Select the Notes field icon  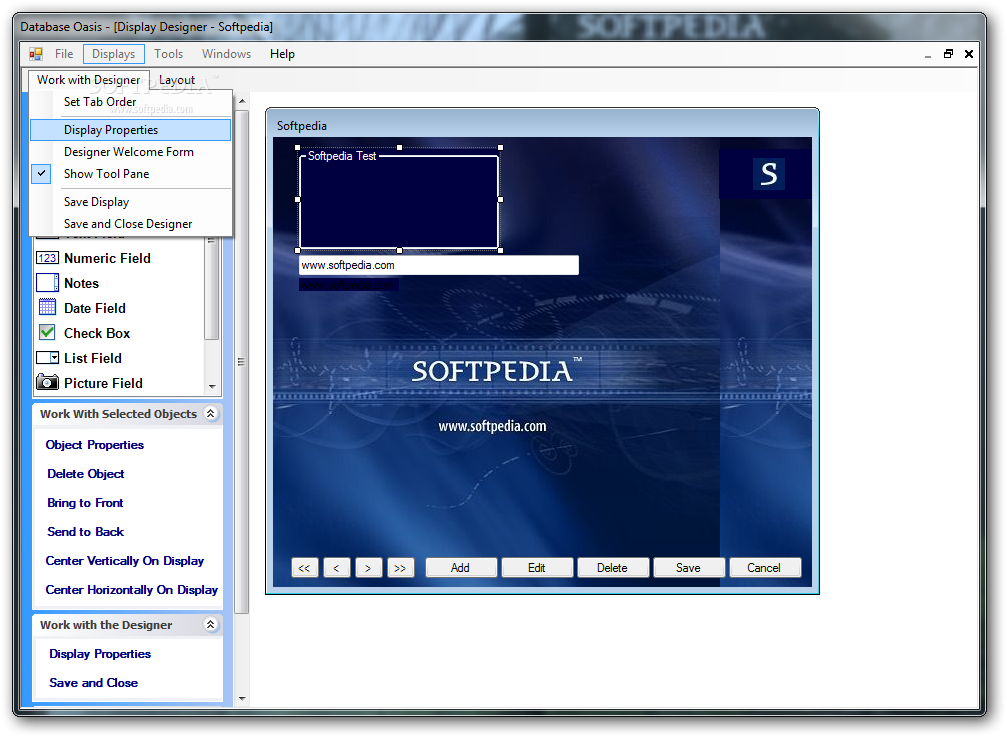(48, 283)
